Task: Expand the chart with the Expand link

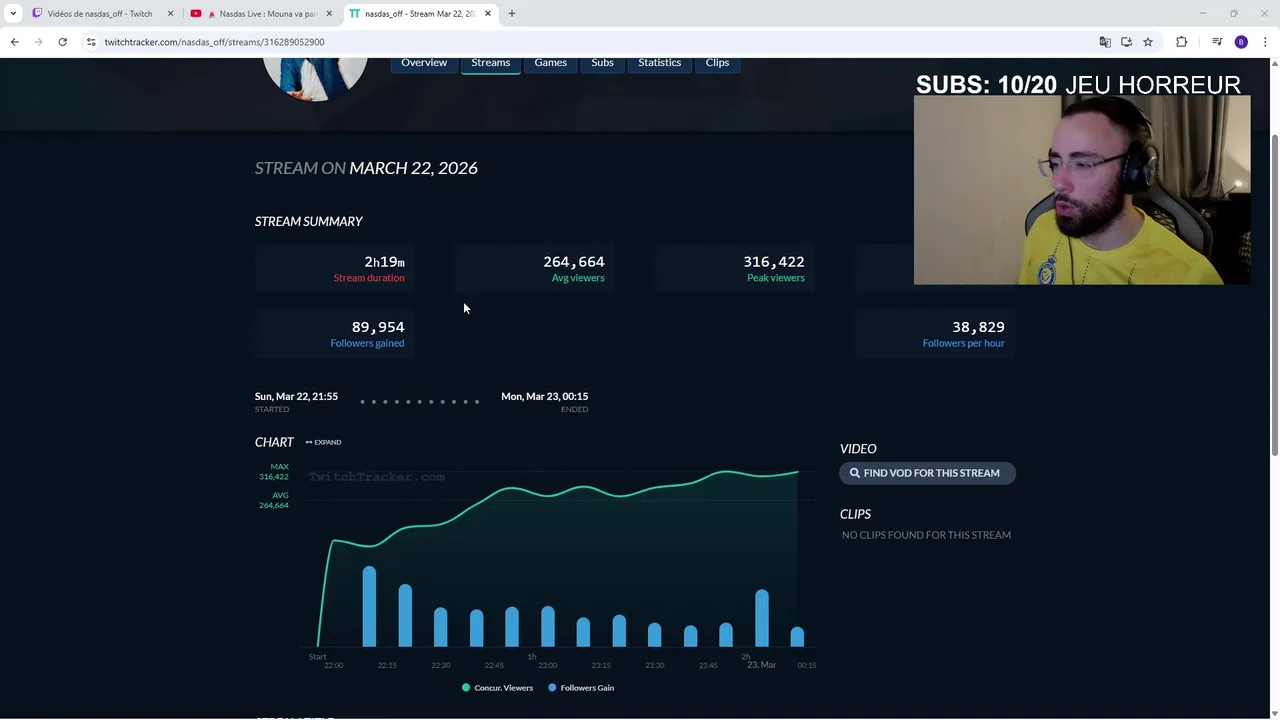Action: [324, 442]
